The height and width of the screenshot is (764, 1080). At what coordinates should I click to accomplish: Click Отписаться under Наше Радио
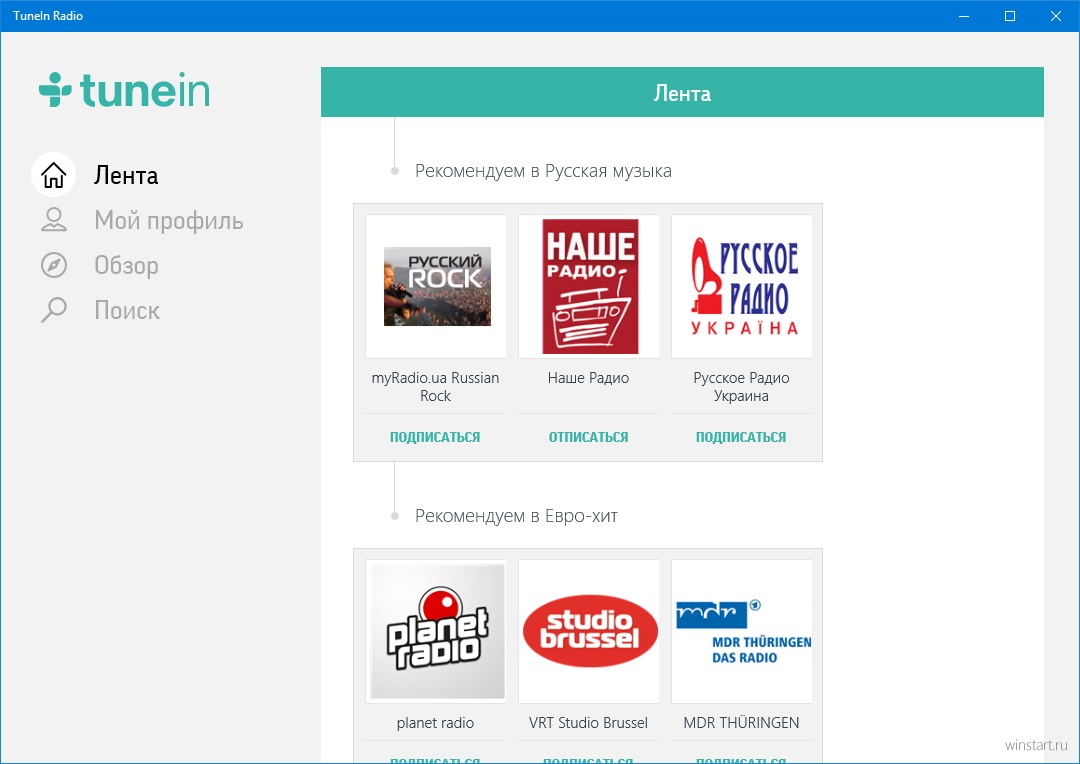589,437
